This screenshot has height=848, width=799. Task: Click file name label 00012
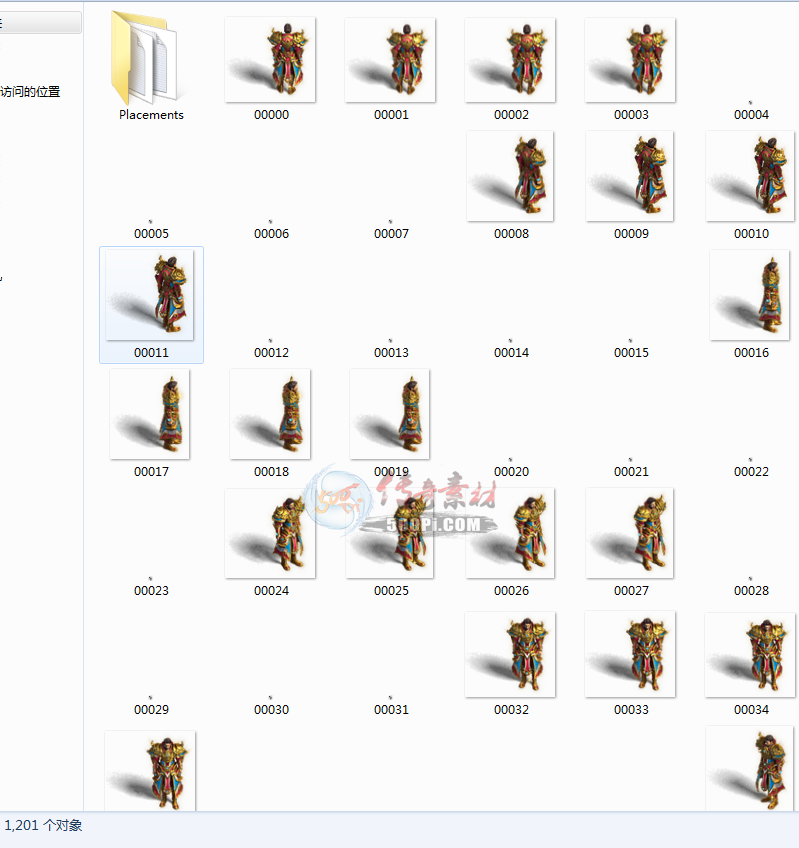coord(272,353)
